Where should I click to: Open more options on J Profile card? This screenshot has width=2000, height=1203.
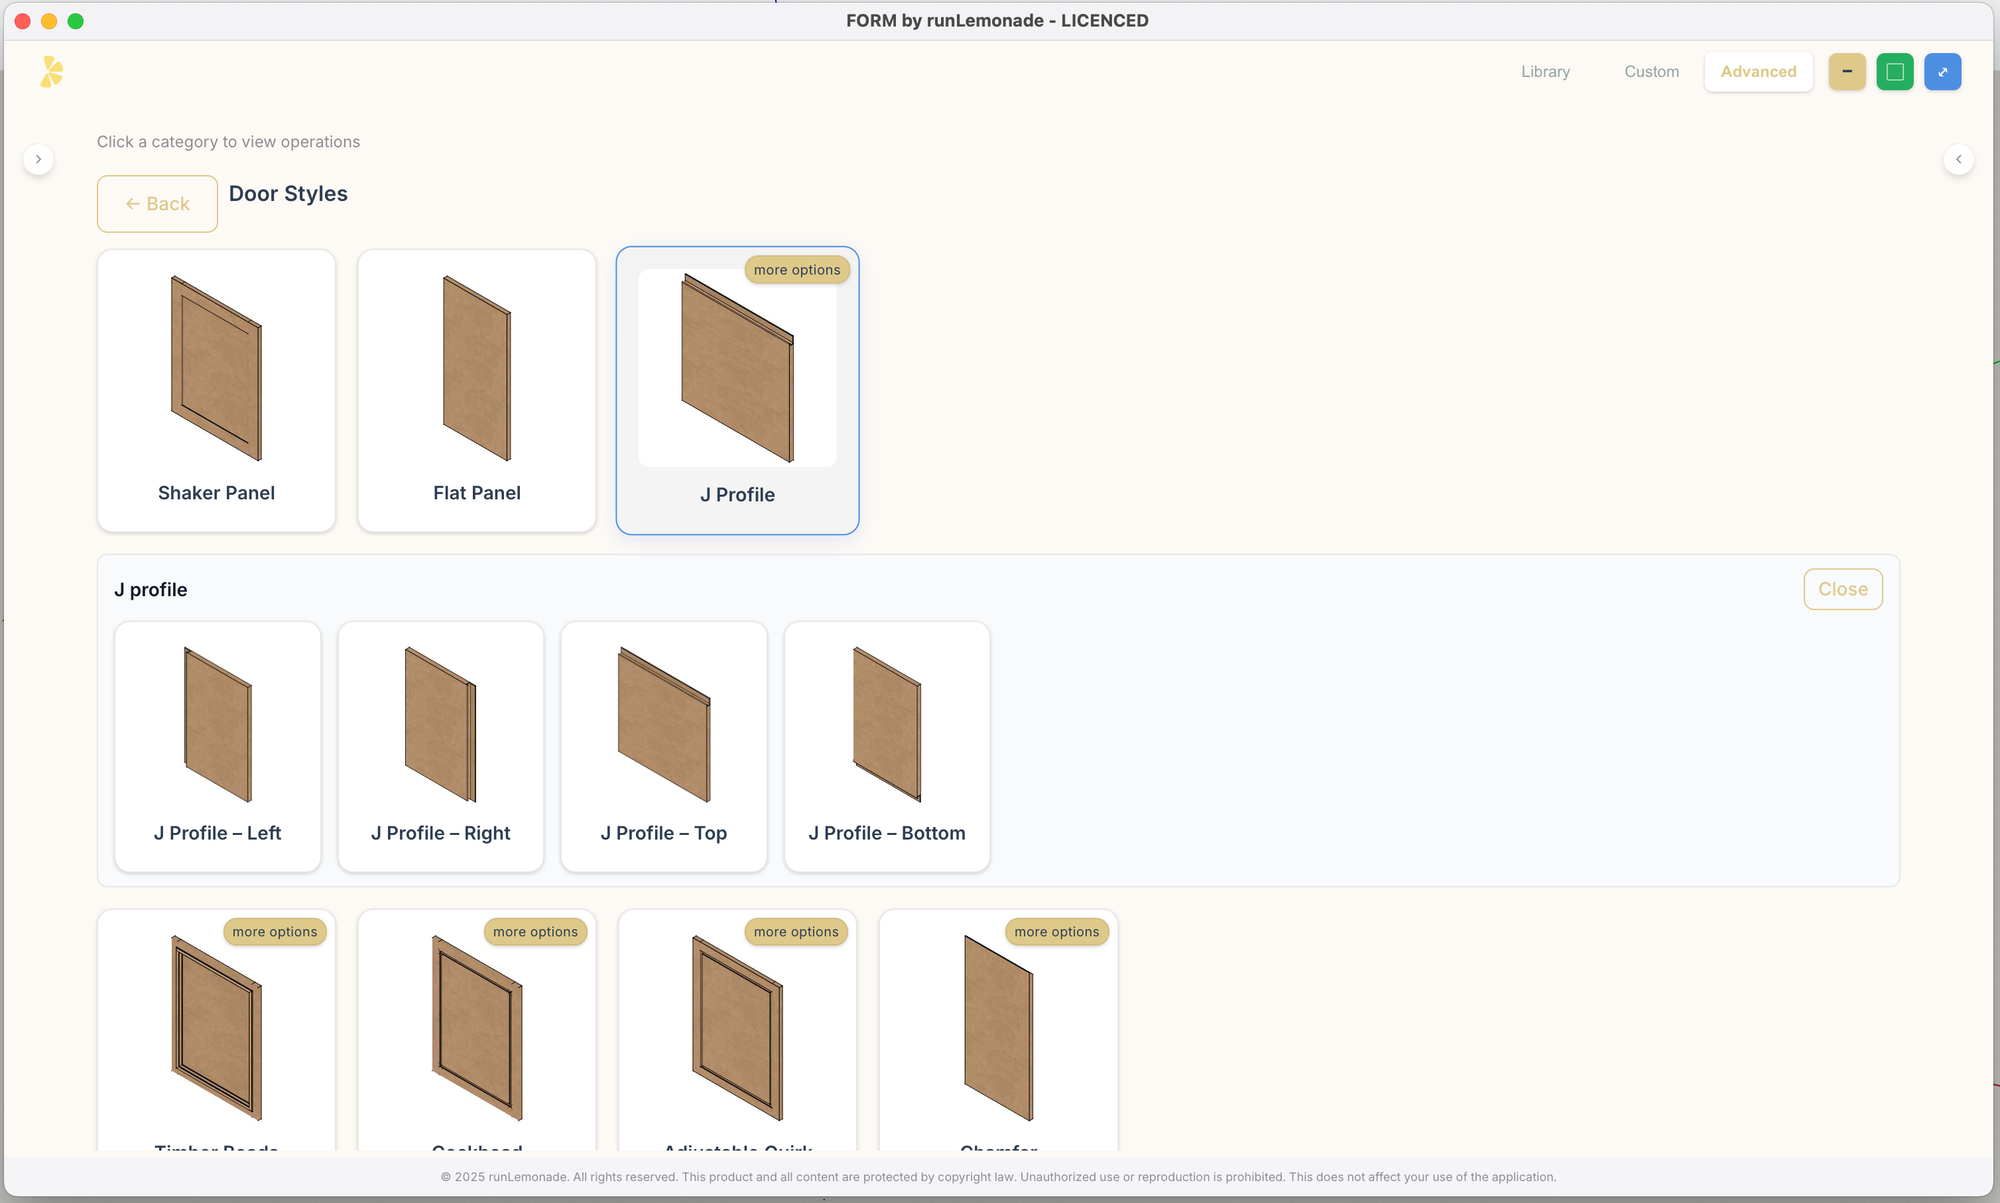pos(796,270)
